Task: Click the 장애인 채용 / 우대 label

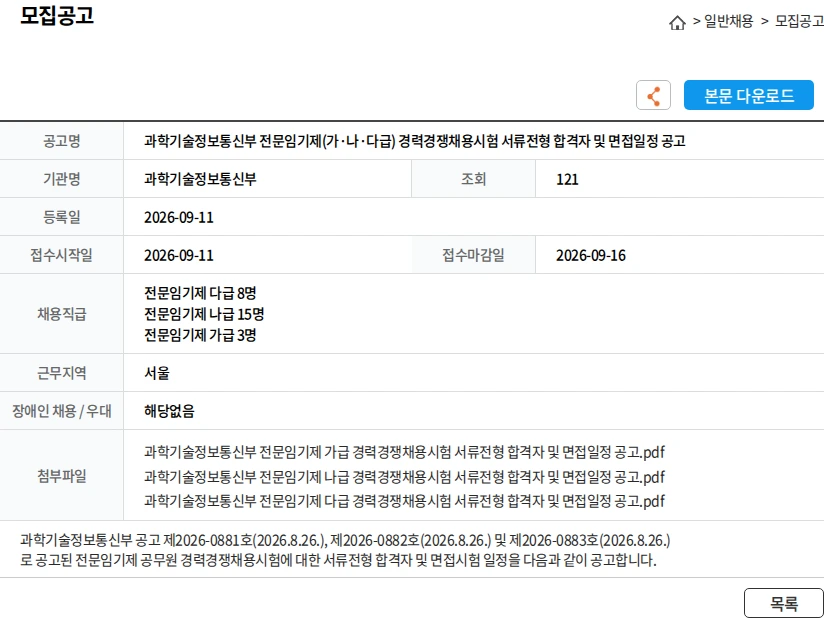Action: pos(61,411)
